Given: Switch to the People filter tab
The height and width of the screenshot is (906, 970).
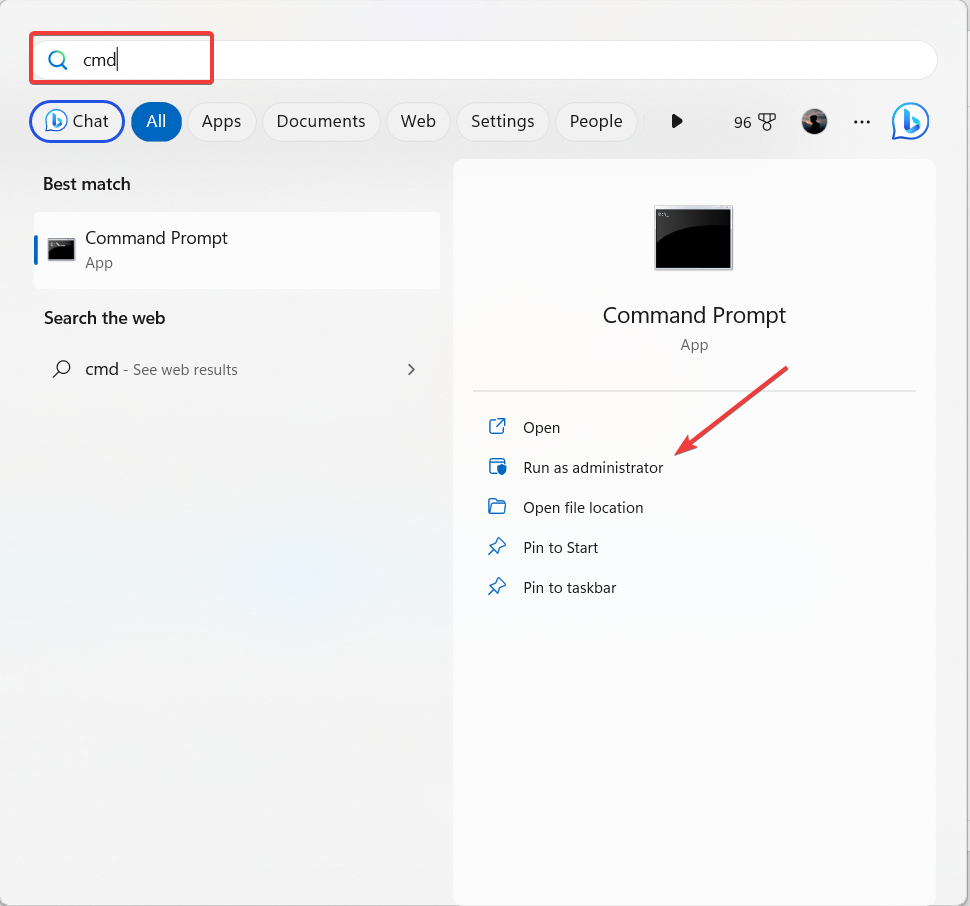Looking at the screenshot, I should pos(596,121).
